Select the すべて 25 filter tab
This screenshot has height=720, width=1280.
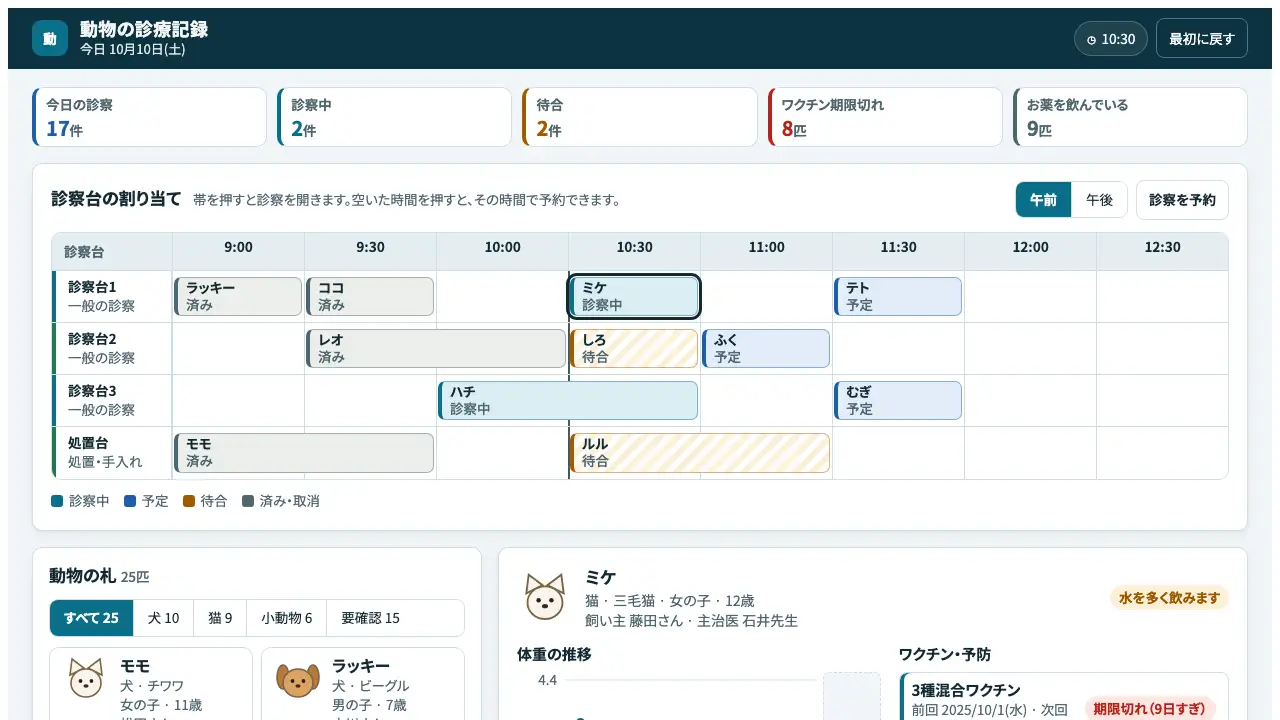(x=91, y=618)
